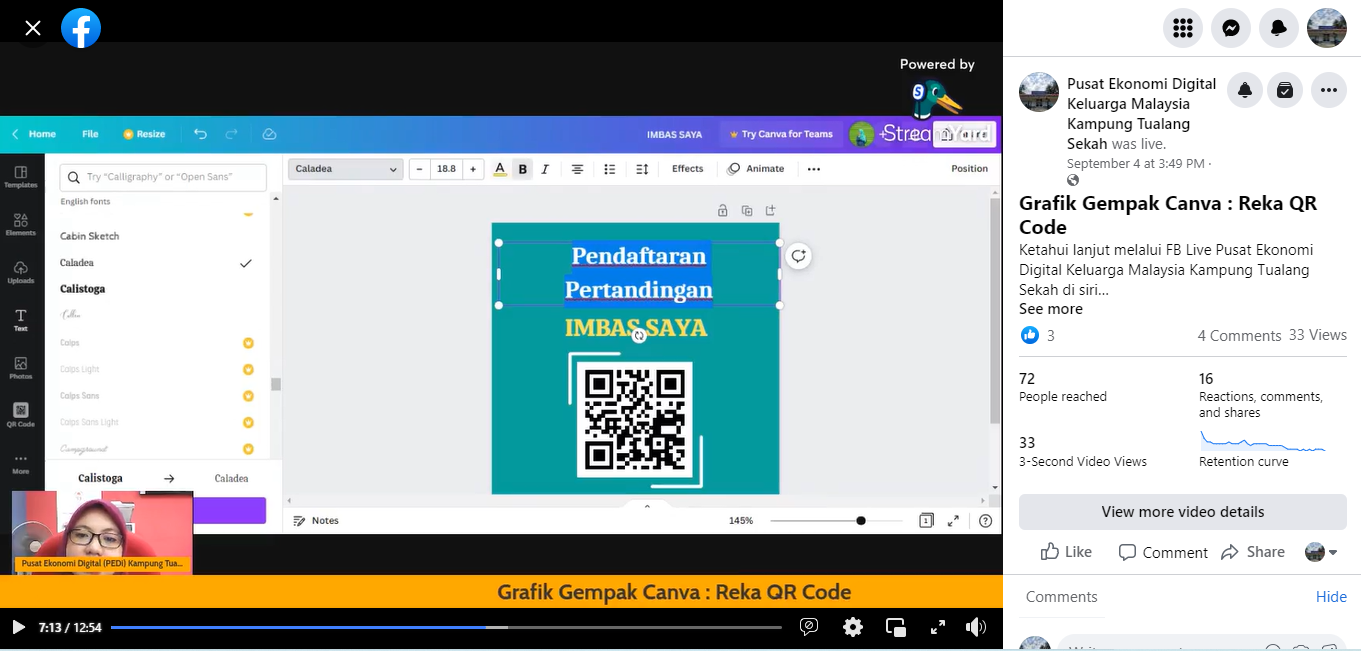
Task: Share the video post
Action: coord(1253,552)
